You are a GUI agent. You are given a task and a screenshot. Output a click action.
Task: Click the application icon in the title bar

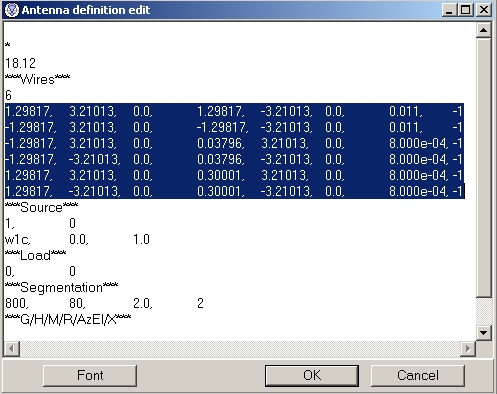[x=12, y=10]
